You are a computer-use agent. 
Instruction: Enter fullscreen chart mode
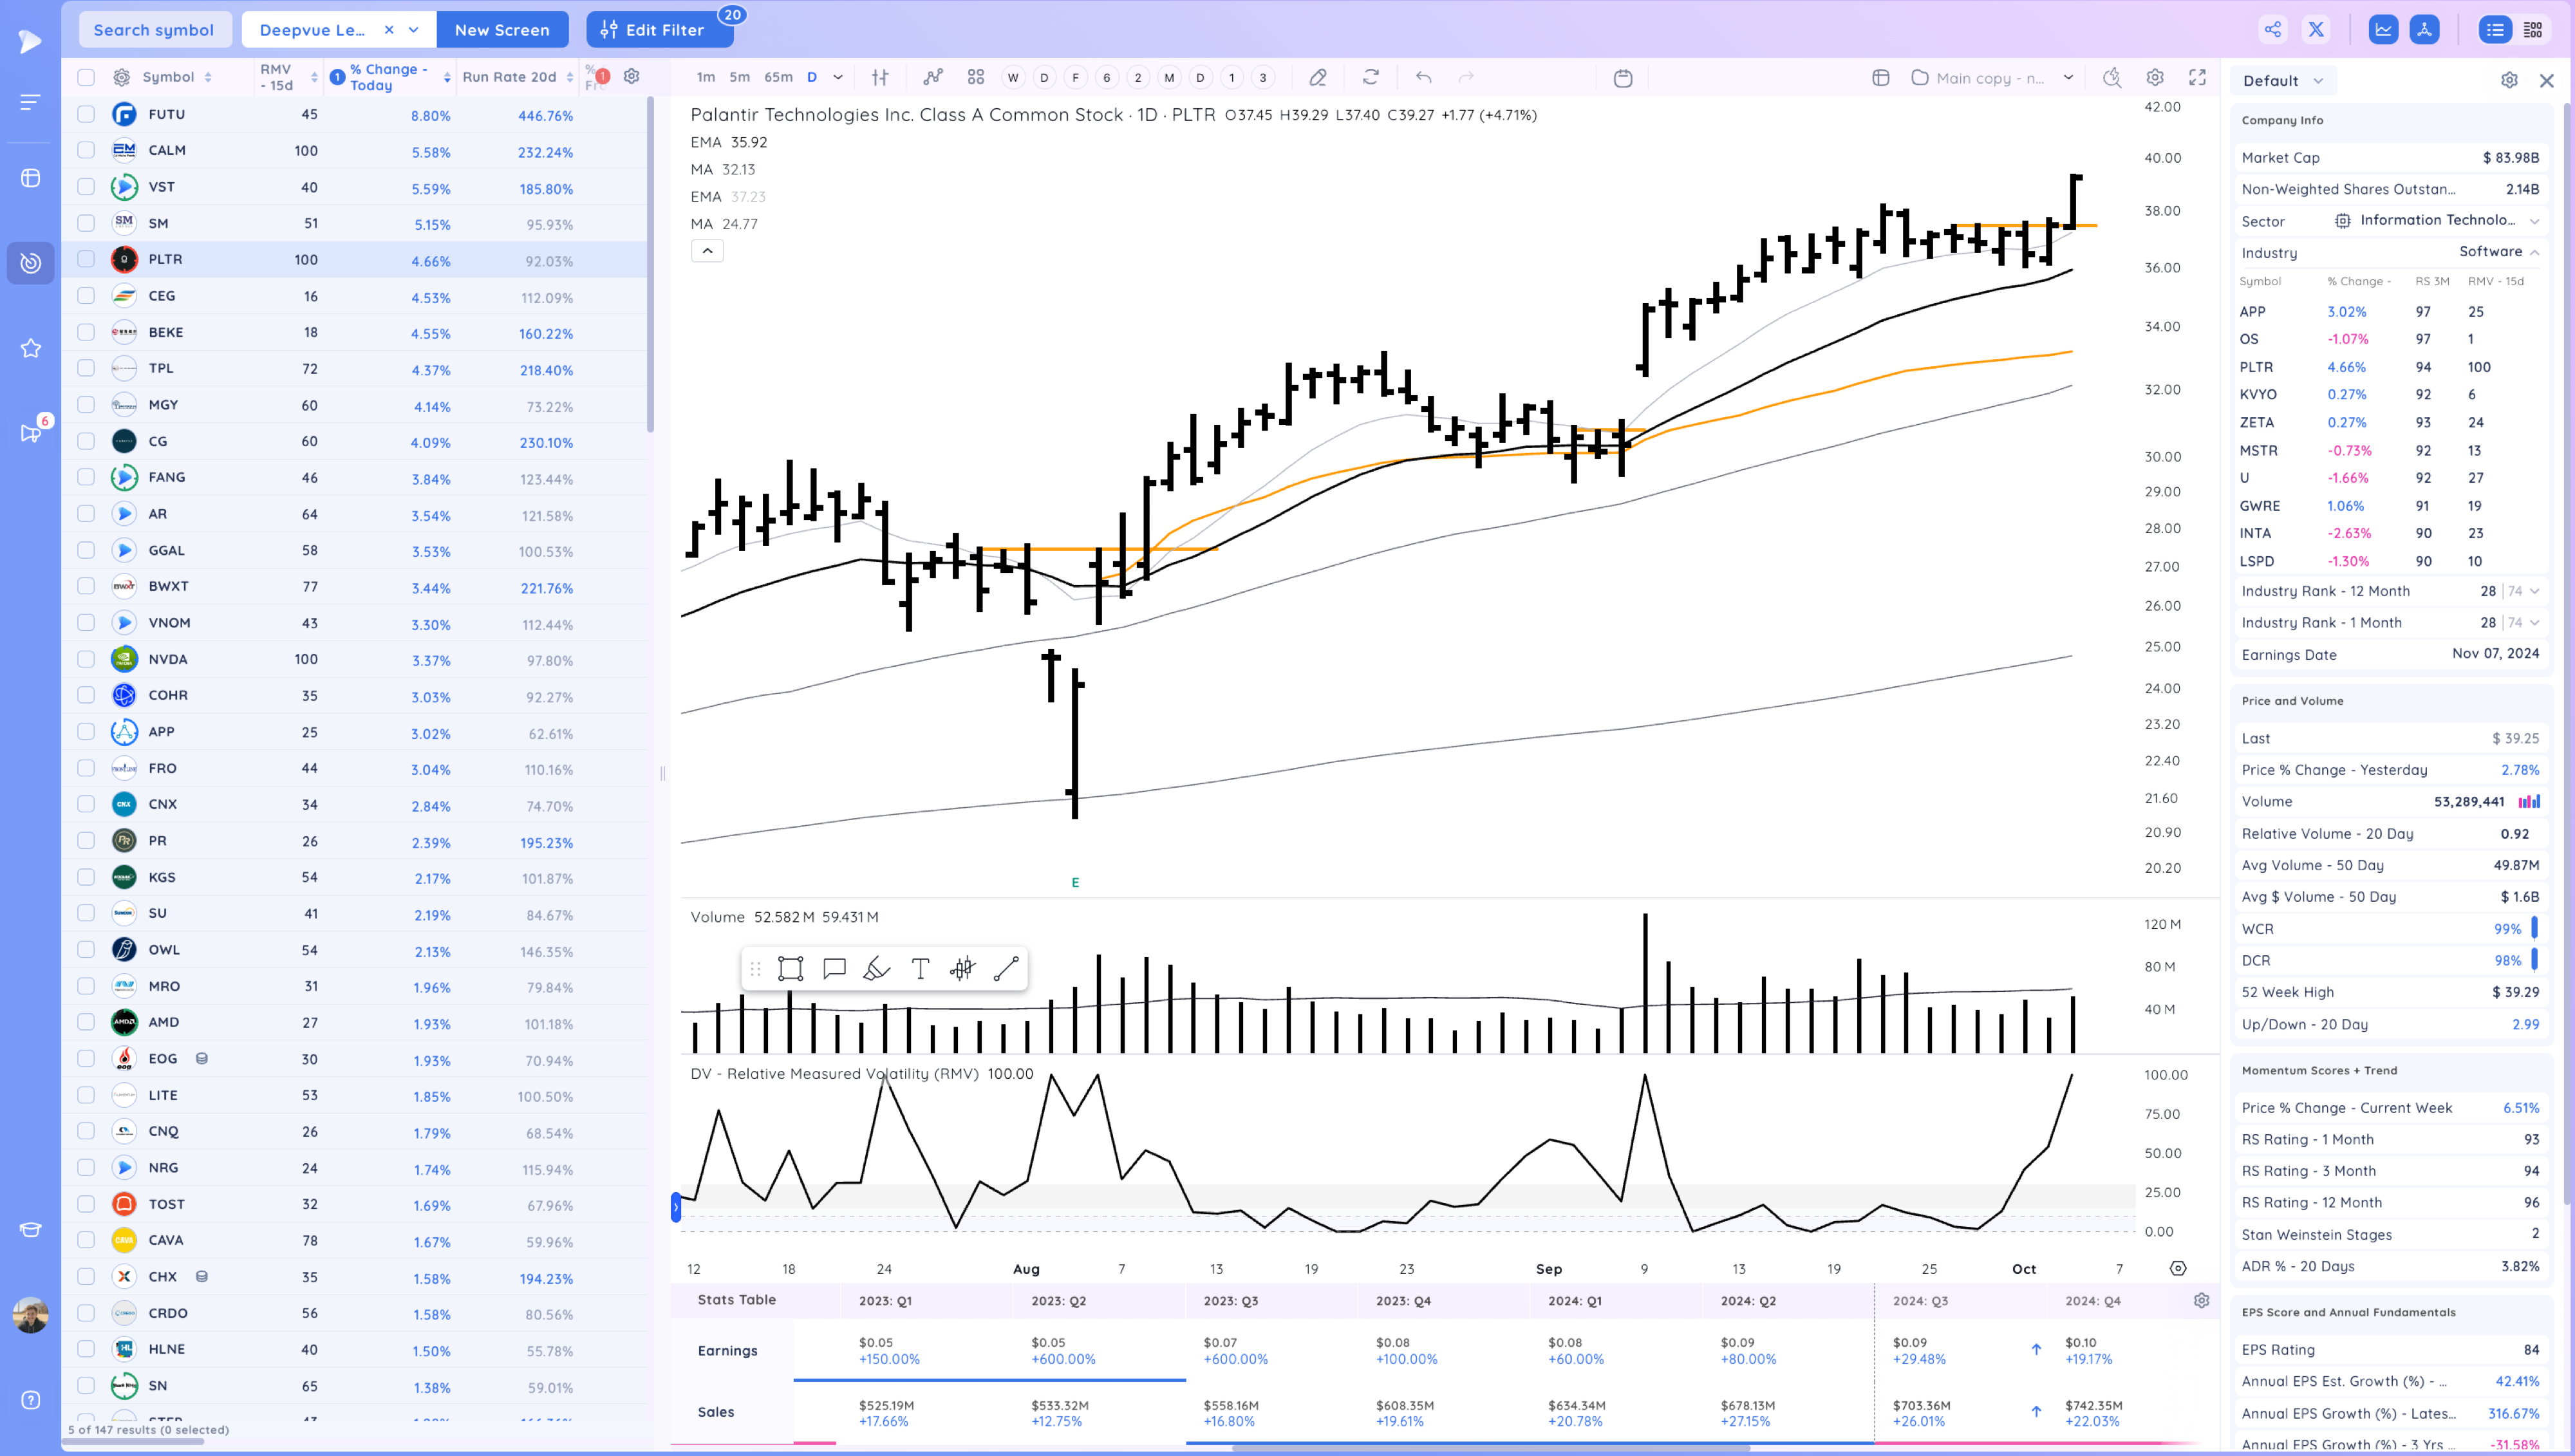[x=2197, y=77]
